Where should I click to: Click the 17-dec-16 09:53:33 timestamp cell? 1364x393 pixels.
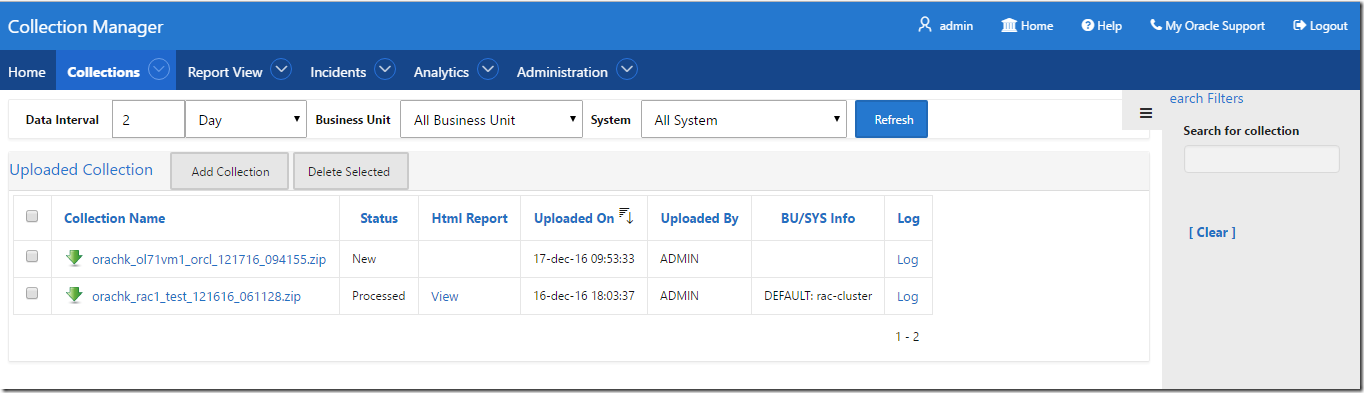[x=585, y=259]
